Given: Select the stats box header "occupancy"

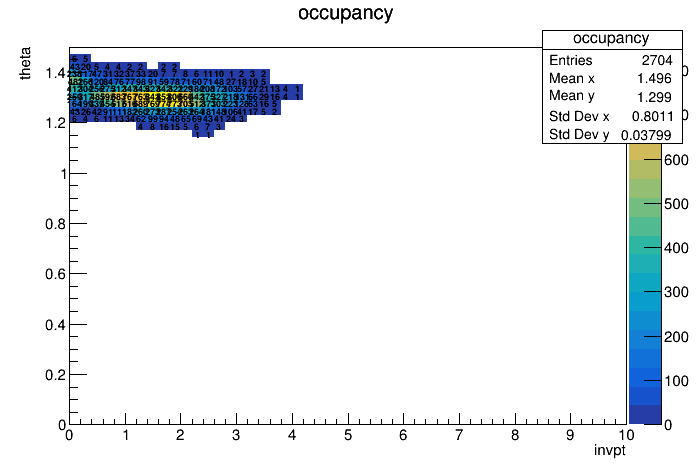Looking at the screenshot, I should click(611, 39).
